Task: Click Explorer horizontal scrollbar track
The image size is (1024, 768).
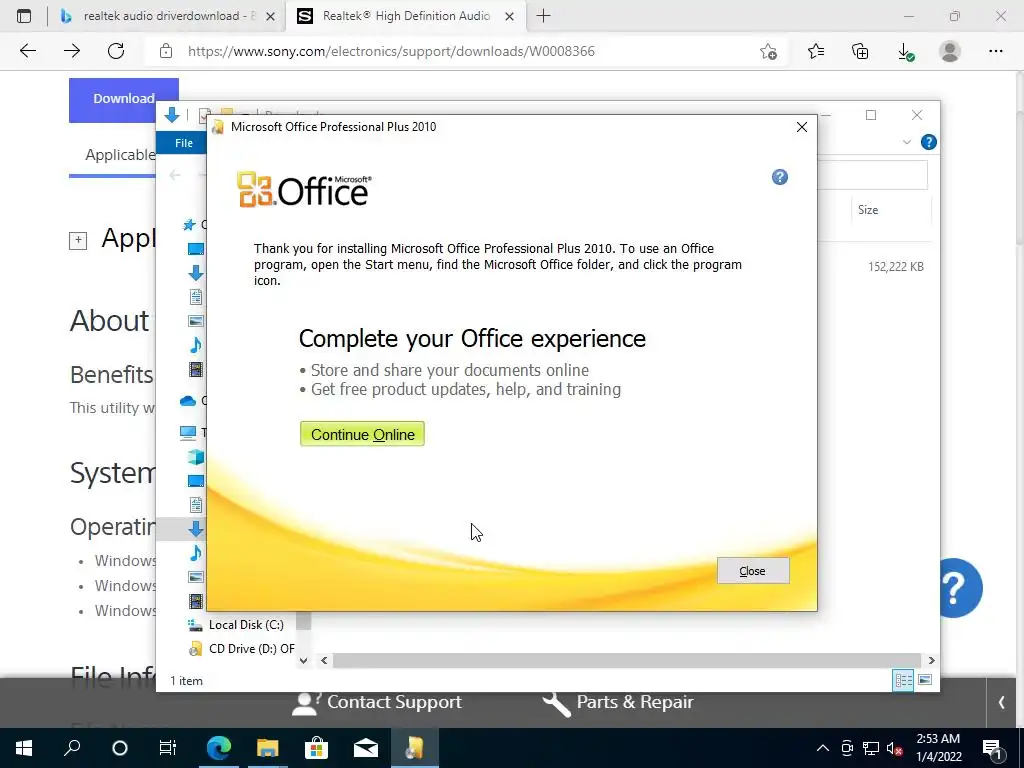Action: [x=627, y=660]
